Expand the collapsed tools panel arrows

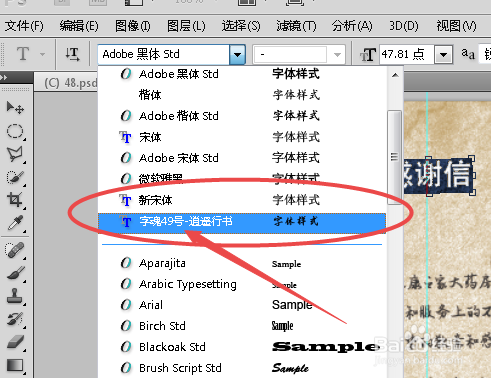4,78
